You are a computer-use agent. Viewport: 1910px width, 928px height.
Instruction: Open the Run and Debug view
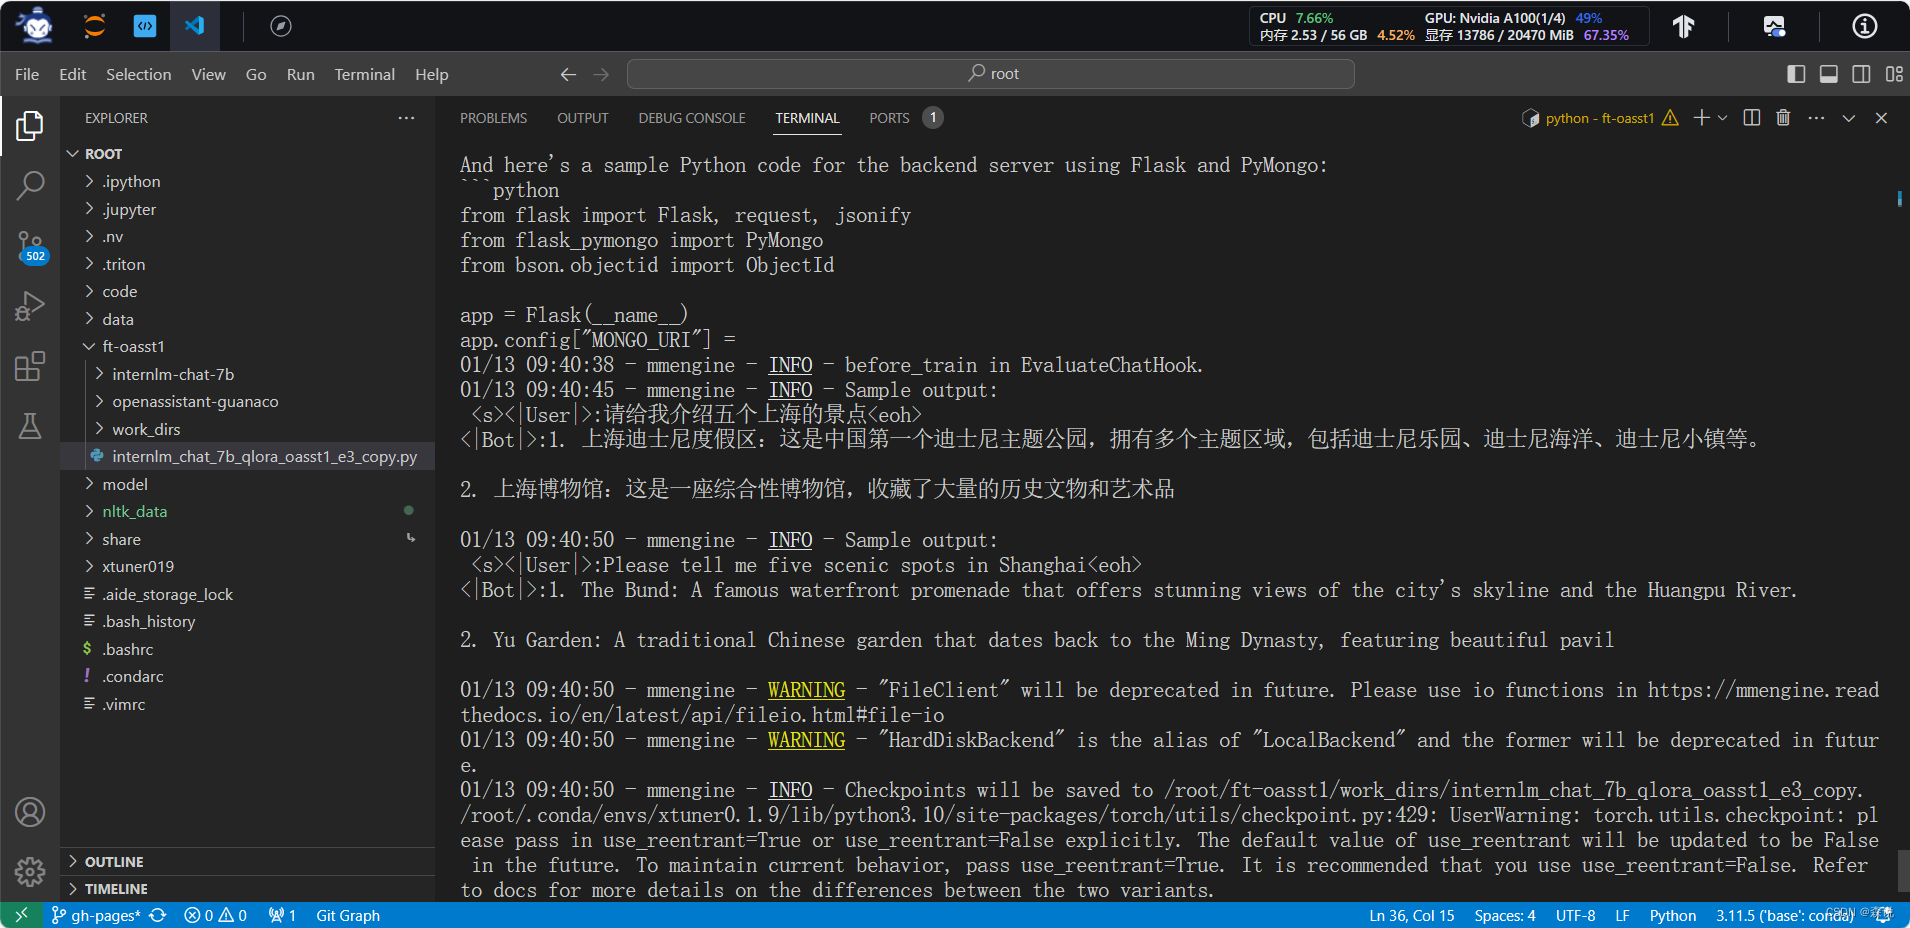pyautogui.click(x=30, y=306)
